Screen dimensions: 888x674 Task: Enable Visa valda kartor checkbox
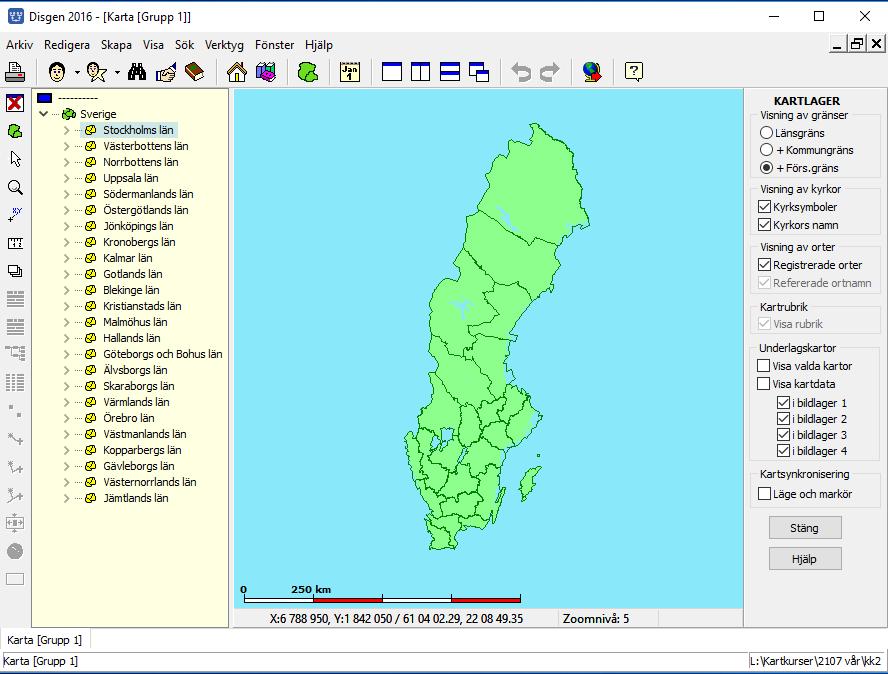click(763, 366)
